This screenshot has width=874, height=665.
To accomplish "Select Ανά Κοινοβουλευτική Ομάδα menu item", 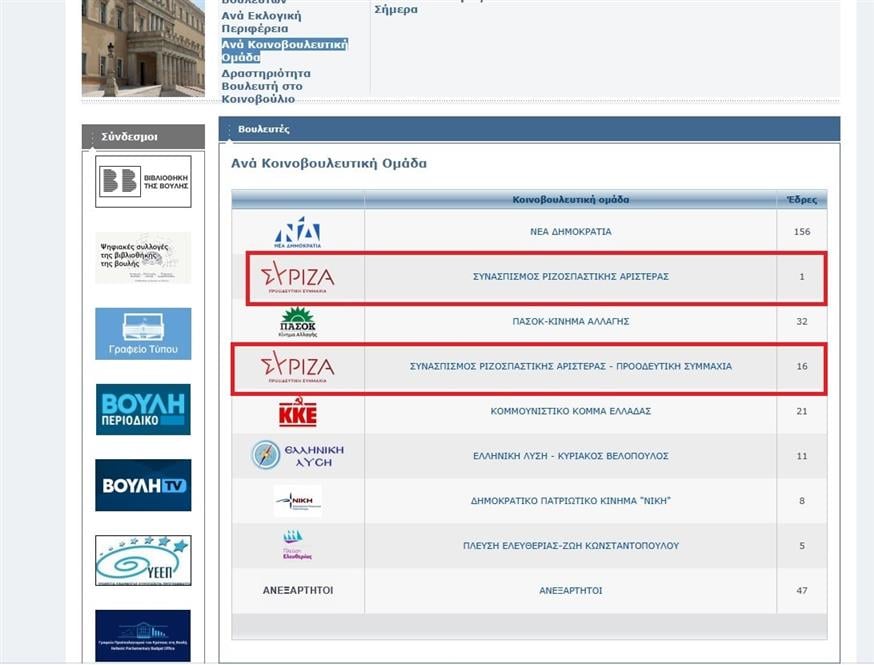I will pos(284,51).
